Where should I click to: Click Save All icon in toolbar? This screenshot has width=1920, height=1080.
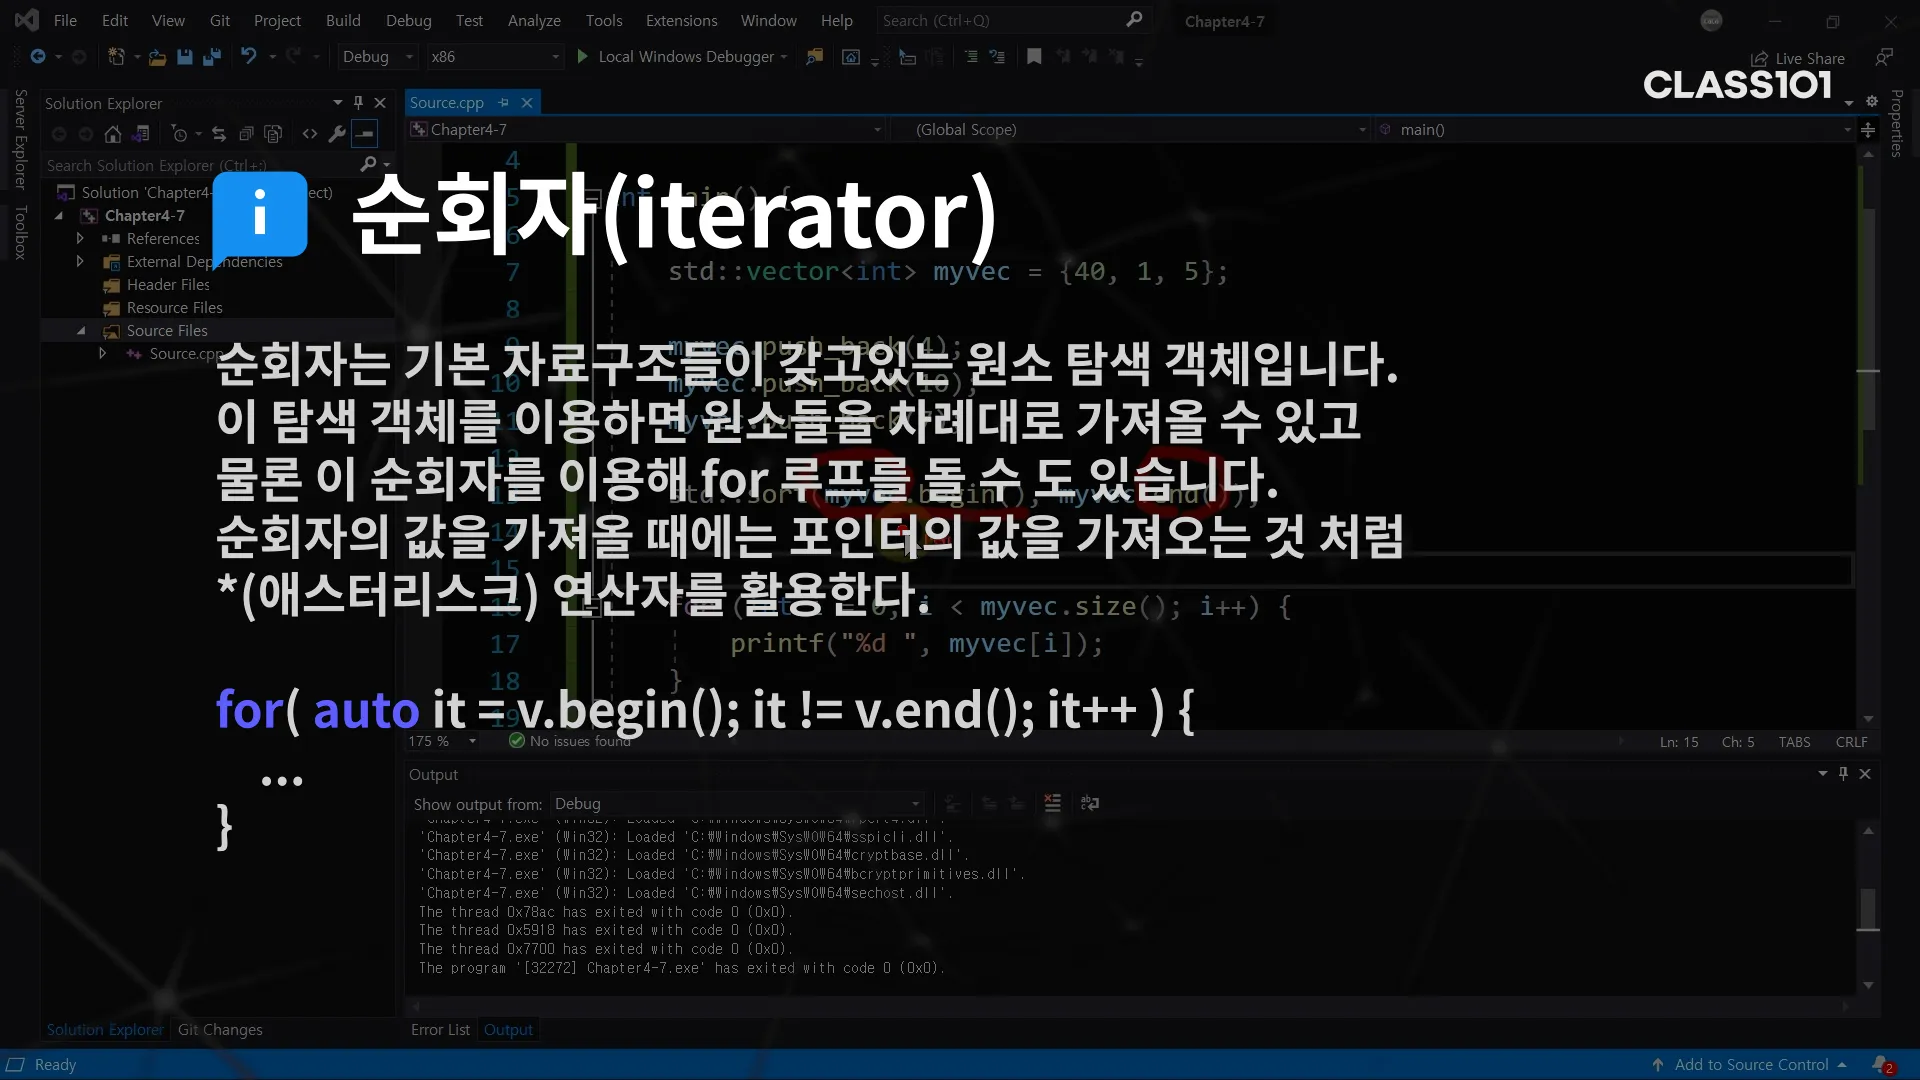[211, 57]
